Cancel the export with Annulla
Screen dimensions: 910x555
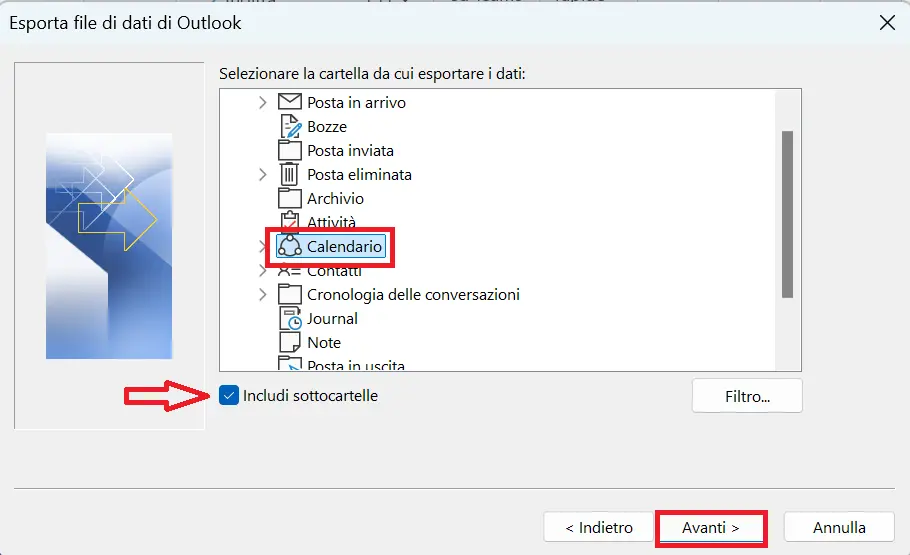tap(839, 527)
